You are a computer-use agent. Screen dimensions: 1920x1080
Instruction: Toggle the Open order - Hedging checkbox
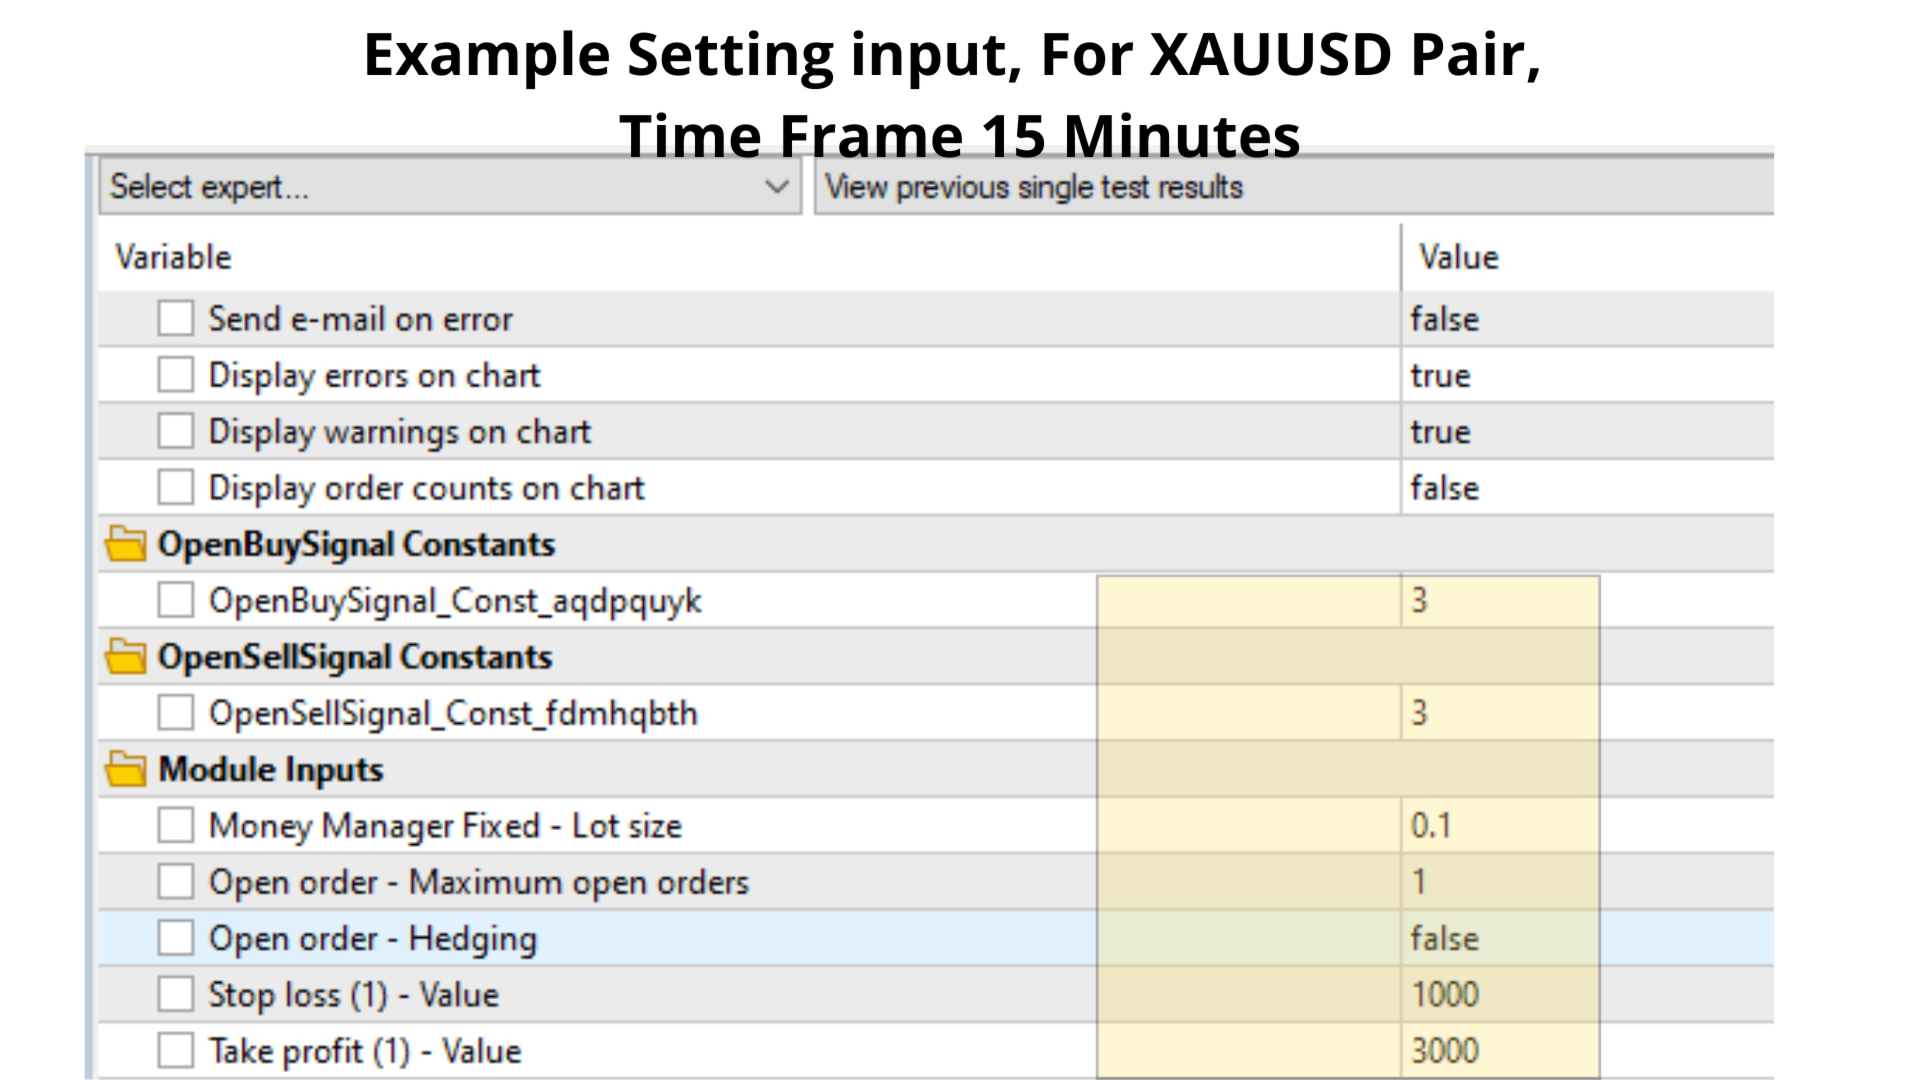tap(176, 938)
